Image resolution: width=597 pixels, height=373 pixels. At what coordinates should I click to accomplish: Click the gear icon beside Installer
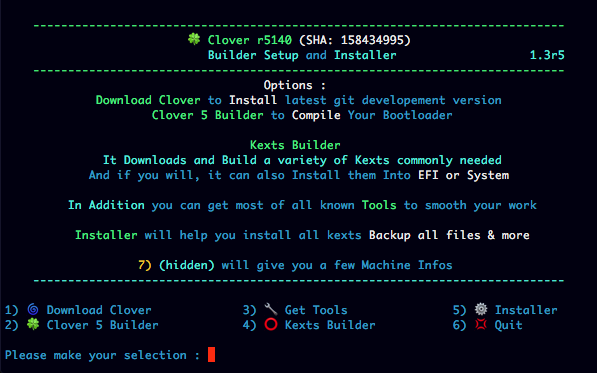coord(481,309)
